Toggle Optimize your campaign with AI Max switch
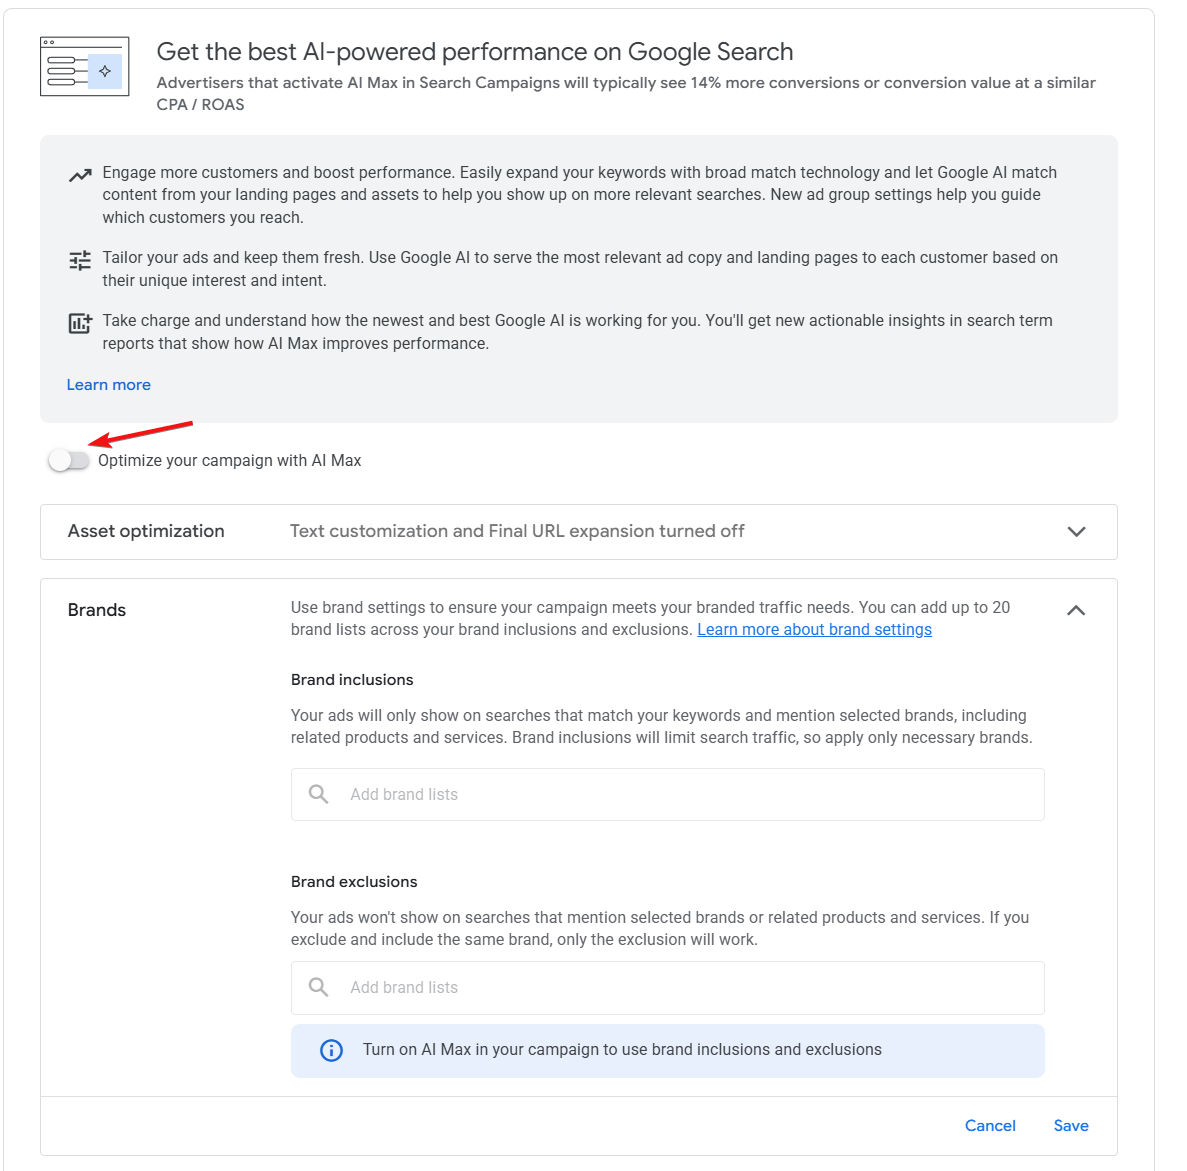This screenshot has width=1187, height=1171. pos(68,460)
